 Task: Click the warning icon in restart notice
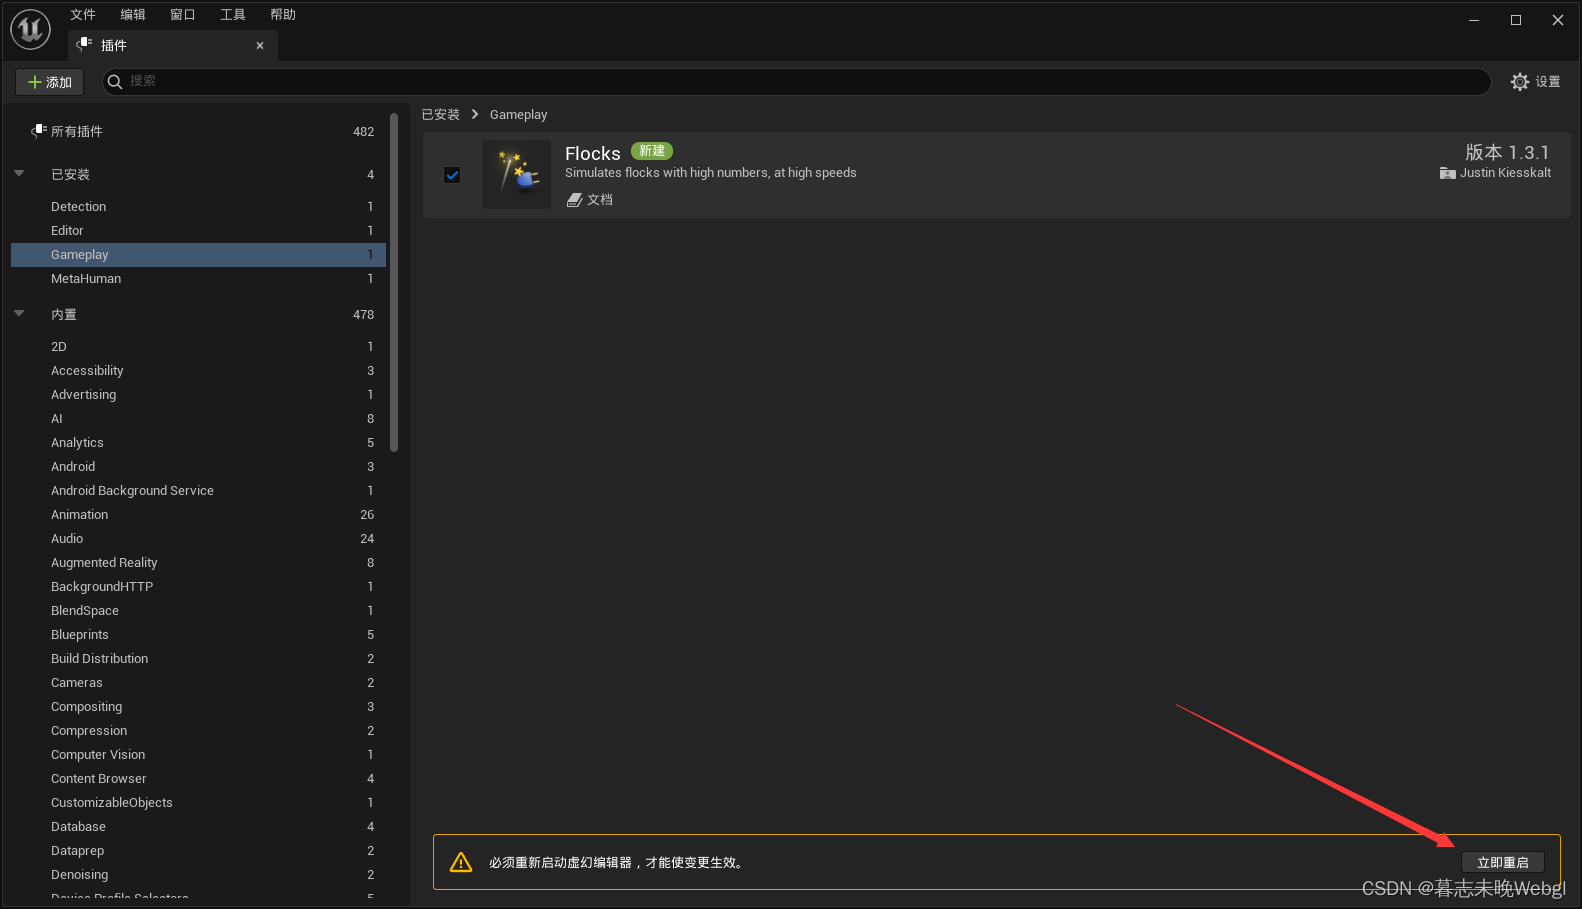tap(461, 862)
